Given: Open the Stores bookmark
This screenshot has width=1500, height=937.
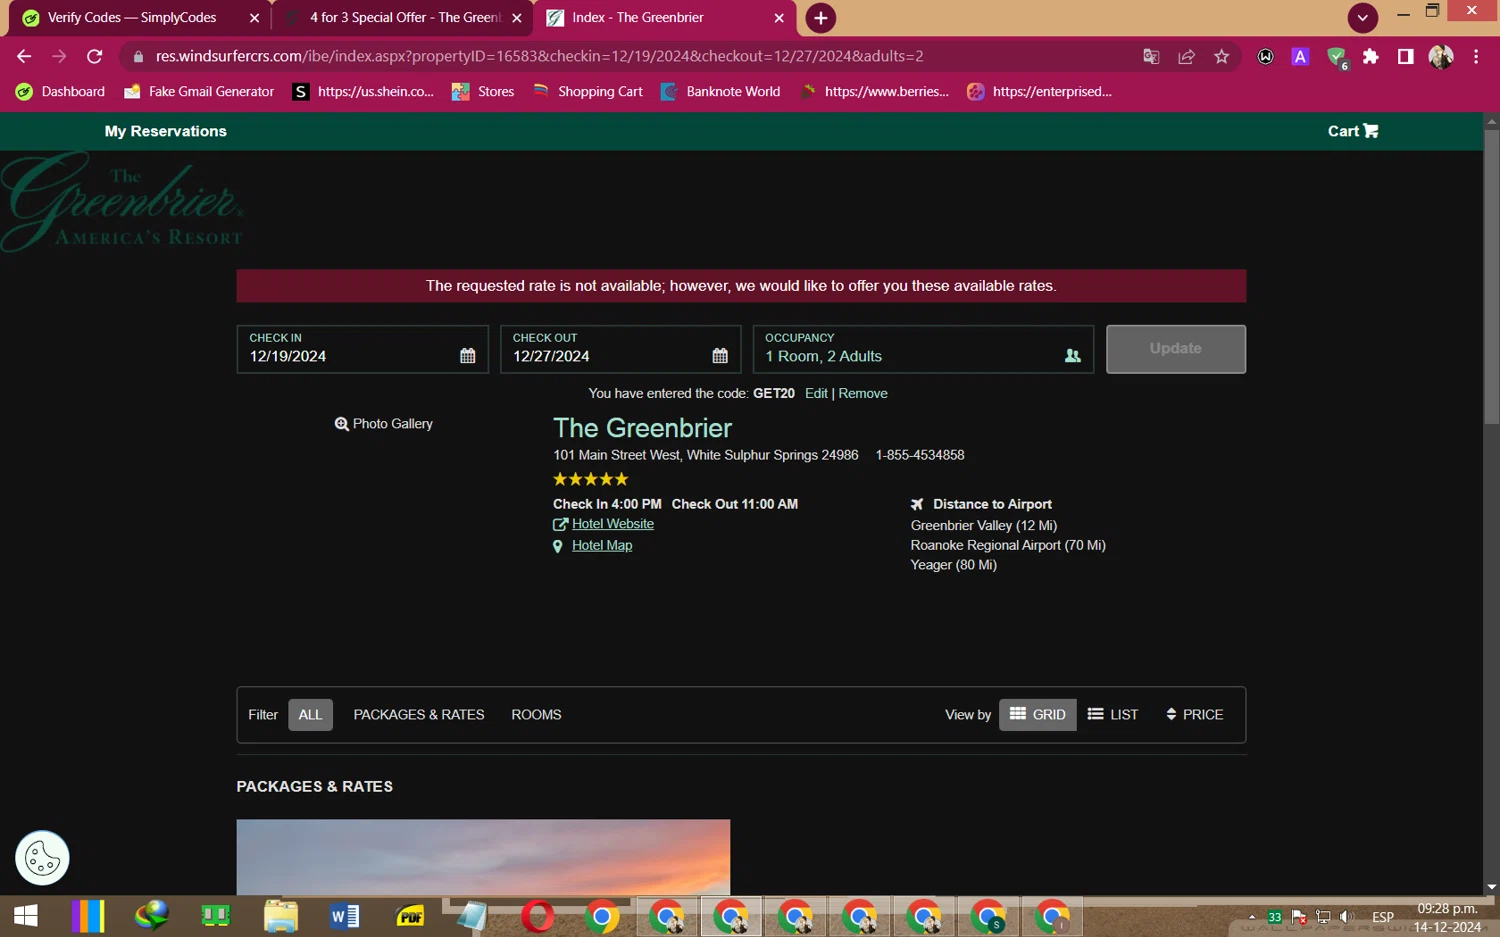Looking at the screenshot, I should click(x=483, y=92).
